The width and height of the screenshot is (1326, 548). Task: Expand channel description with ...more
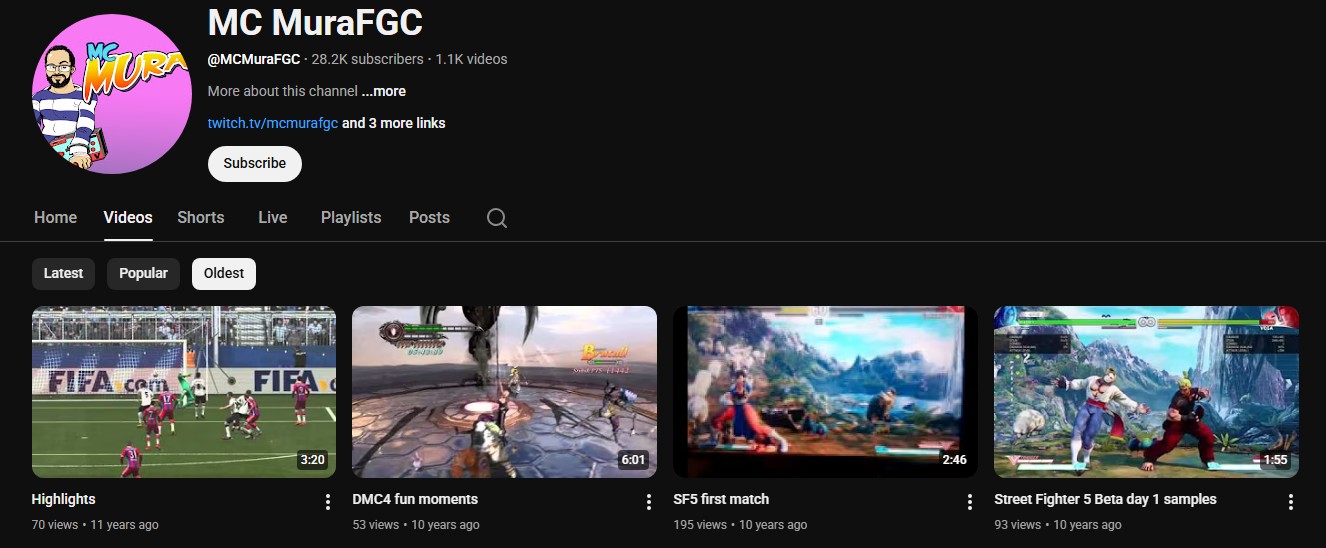coord(383,91)
